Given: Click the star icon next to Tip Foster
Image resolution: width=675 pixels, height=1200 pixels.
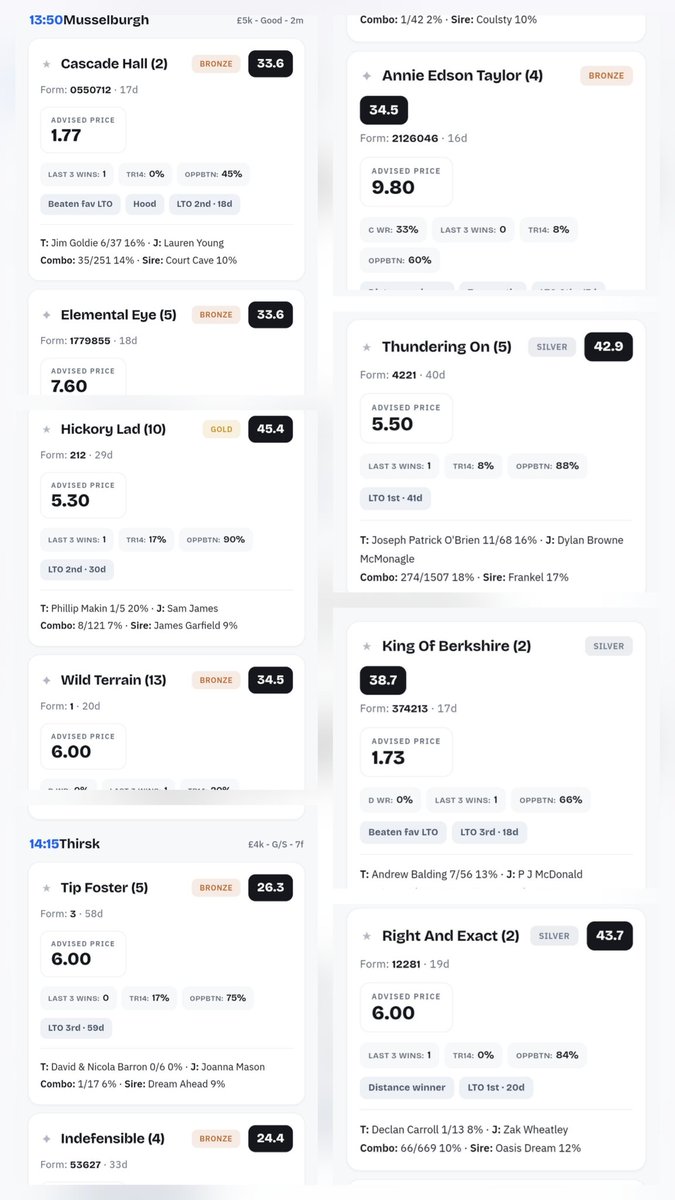Looking at the screenshot, I should (46, 887).
